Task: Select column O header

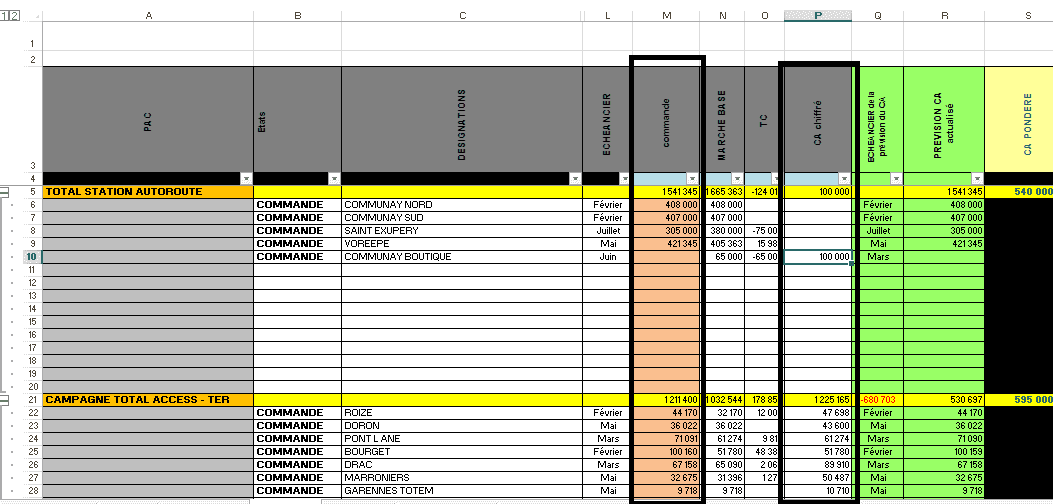Action: tap(764, 16)
